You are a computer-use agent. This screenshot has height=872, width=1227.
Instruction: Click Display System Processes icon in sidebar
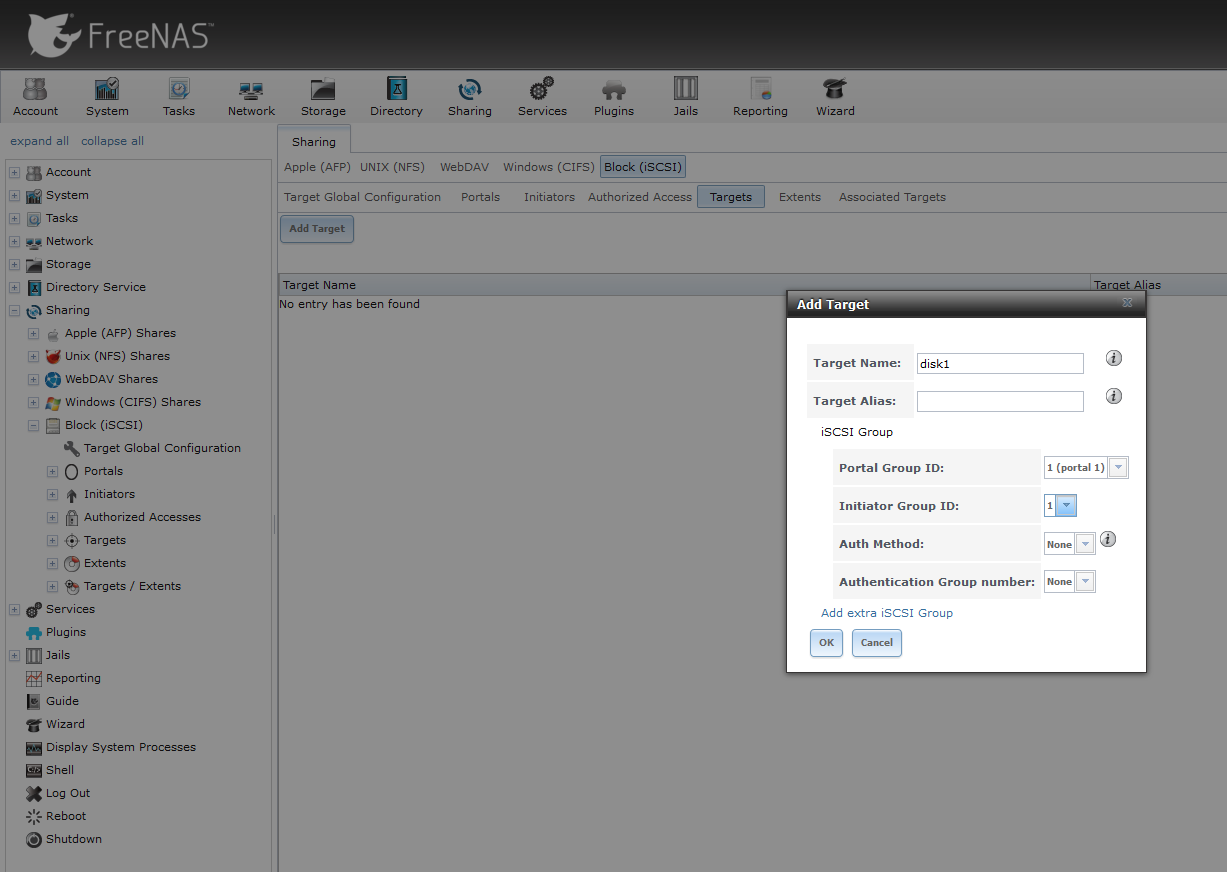pos(34,747)
